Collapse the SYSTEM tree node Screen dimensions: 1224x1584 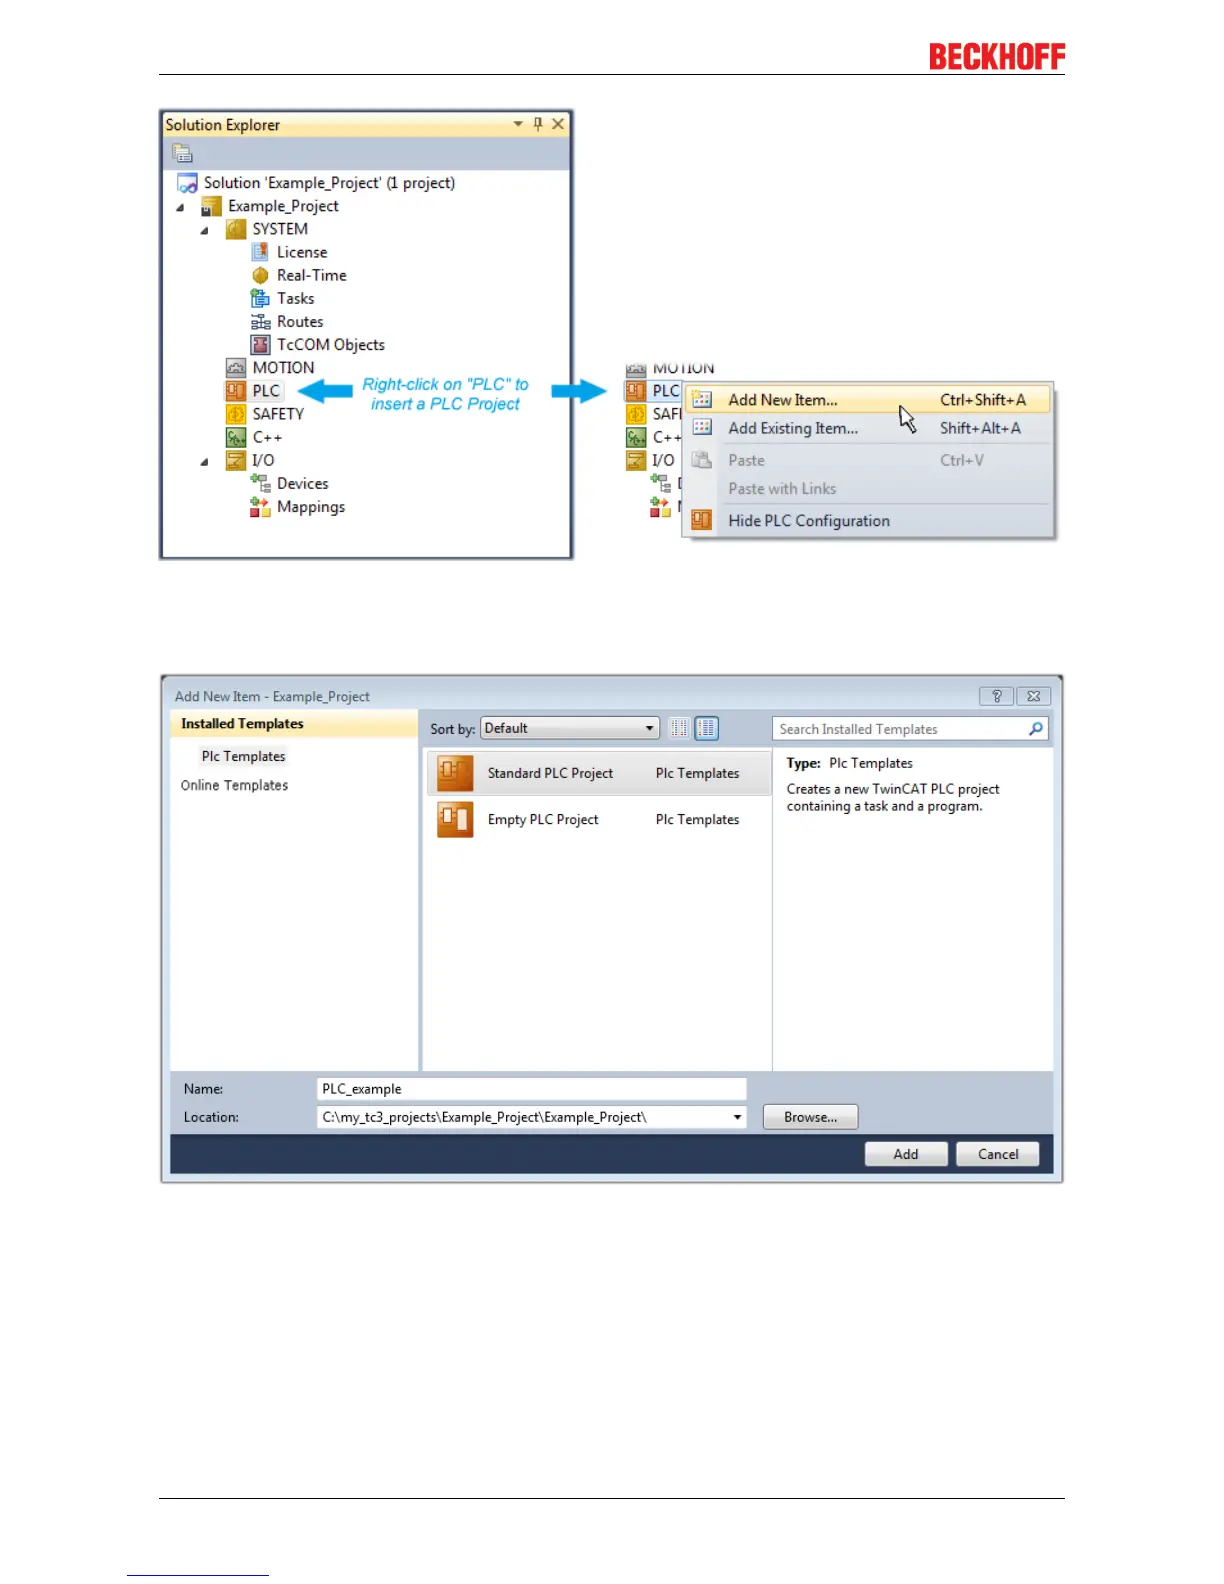(204, 230)
